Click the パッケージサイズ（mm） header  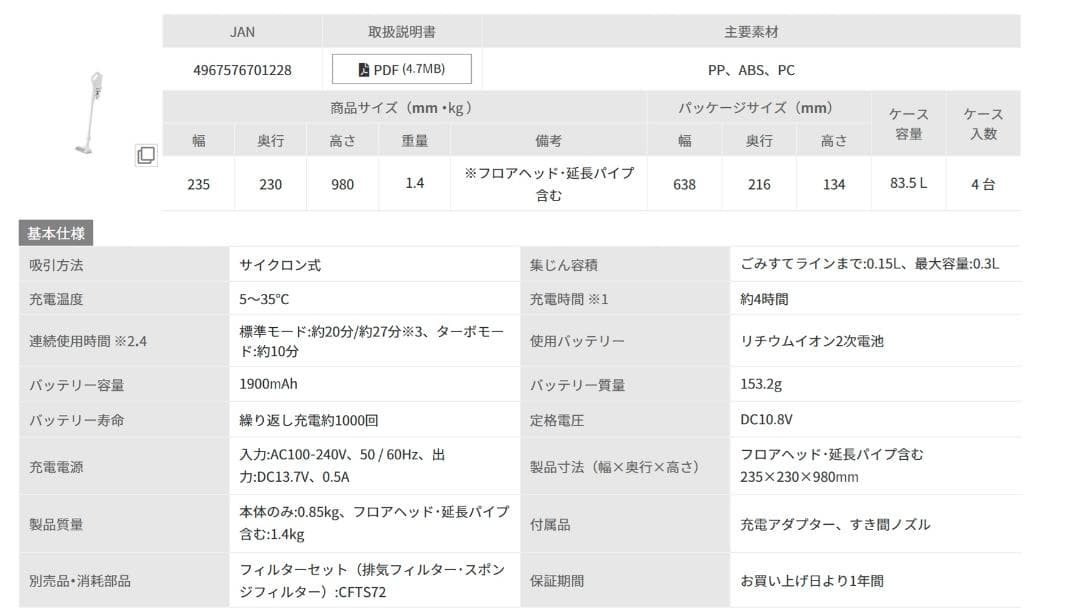pyautogui.click(x=756, y=108)
